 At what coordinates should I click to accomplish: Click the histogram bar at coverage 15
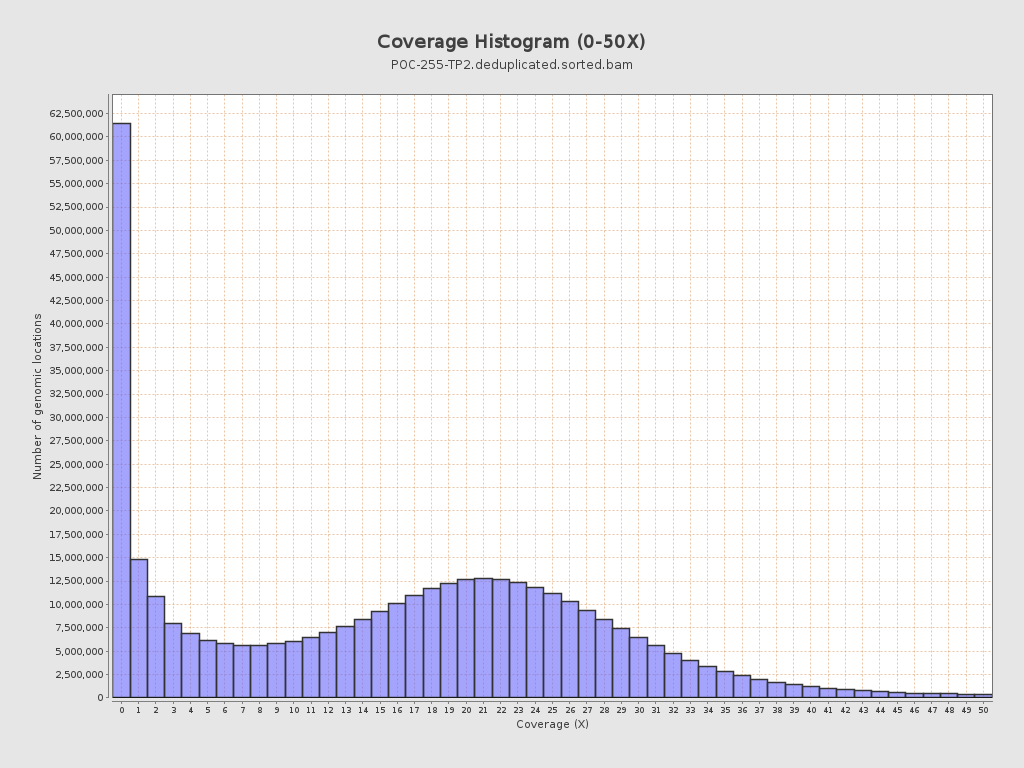380,654
